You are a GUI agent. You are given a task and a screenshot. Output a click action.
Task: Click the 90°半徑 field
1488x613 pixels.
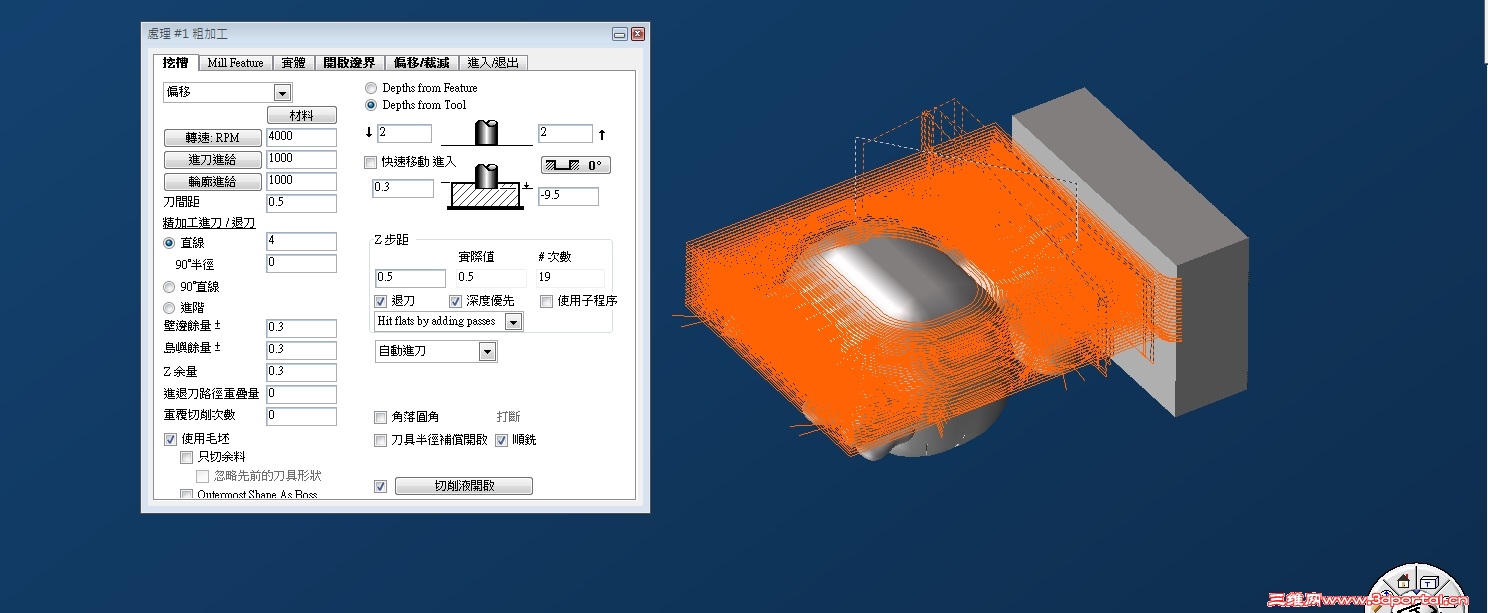[302, 264]
